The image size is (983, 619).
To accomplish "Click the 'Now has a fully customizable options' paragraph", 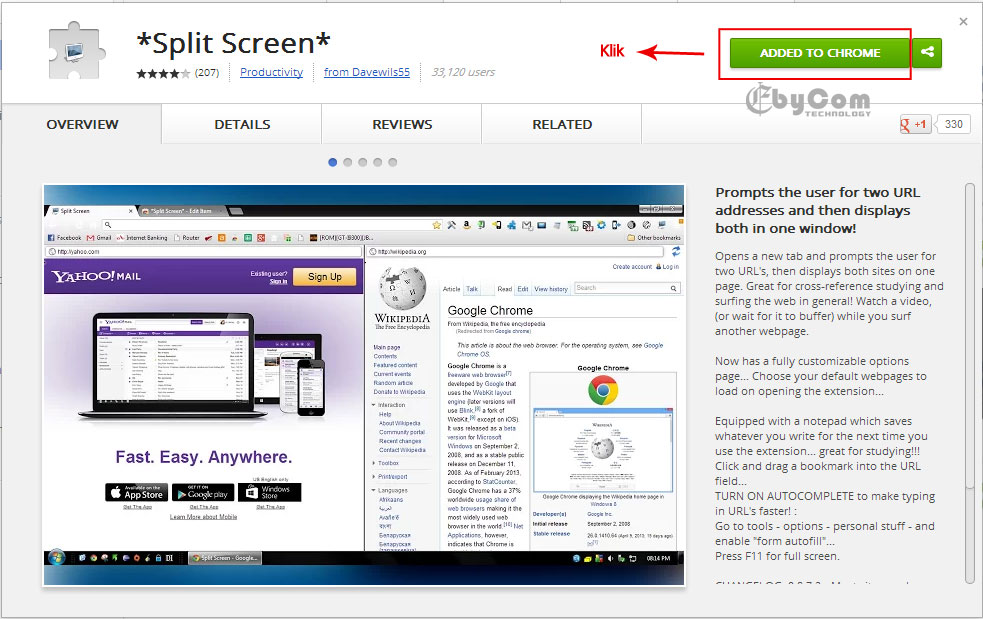I will (x=821, y=376).
